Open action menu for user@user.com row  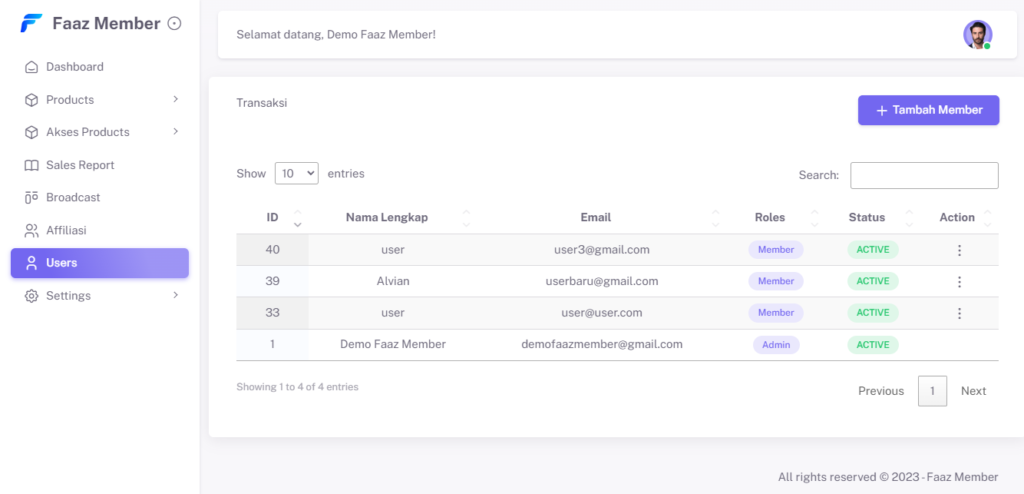959,313
